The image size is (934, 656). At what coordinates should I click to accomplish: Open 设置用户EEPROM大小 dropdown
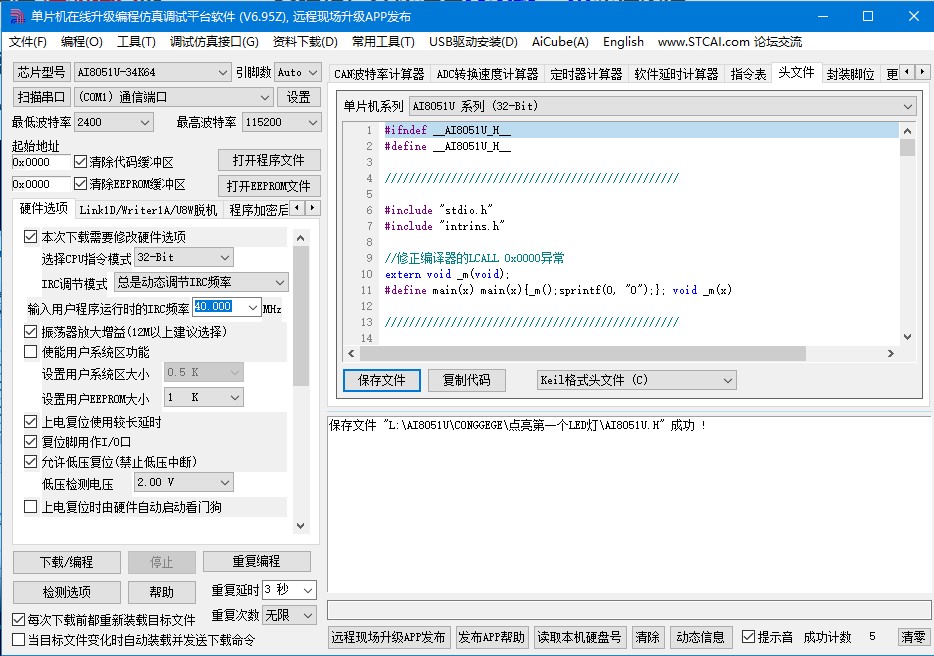[x=204, y=397]
